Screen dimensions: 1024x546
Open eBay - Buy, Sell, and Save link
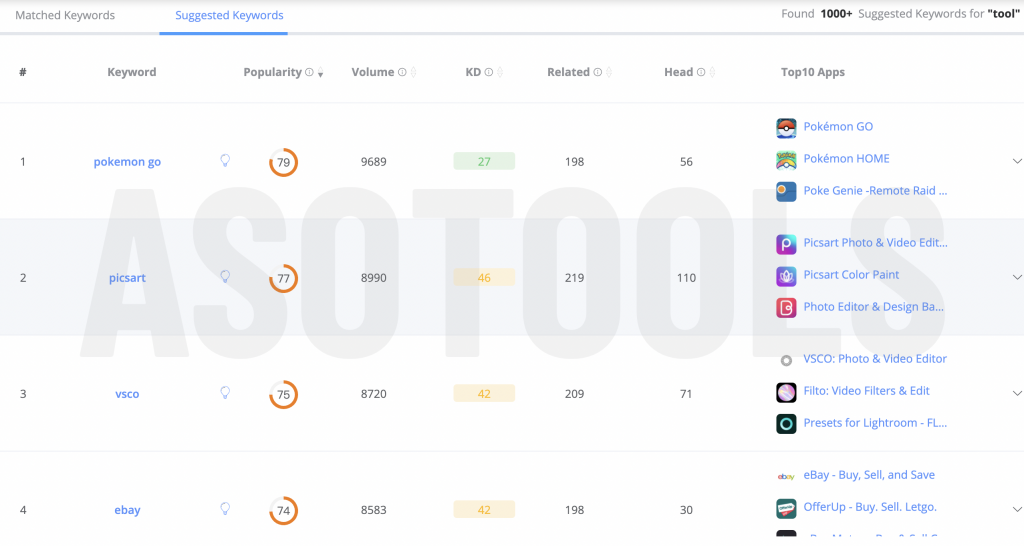pyautogui.click(x=869, y=475)
